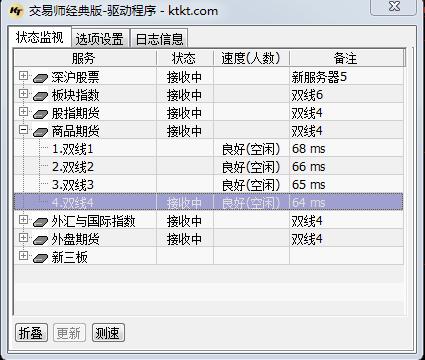
Task: Open the 日志信息 tab
Action: pos(160,39)
